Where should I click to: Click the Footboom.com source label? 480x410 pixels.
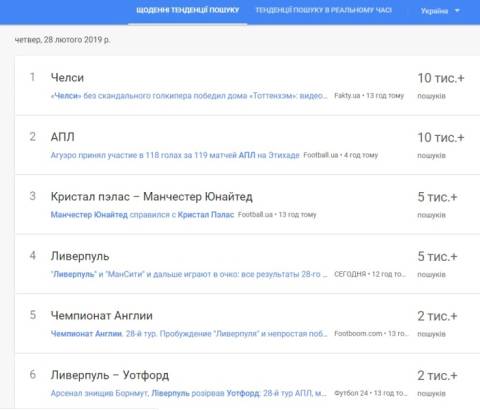click(358, 333)
